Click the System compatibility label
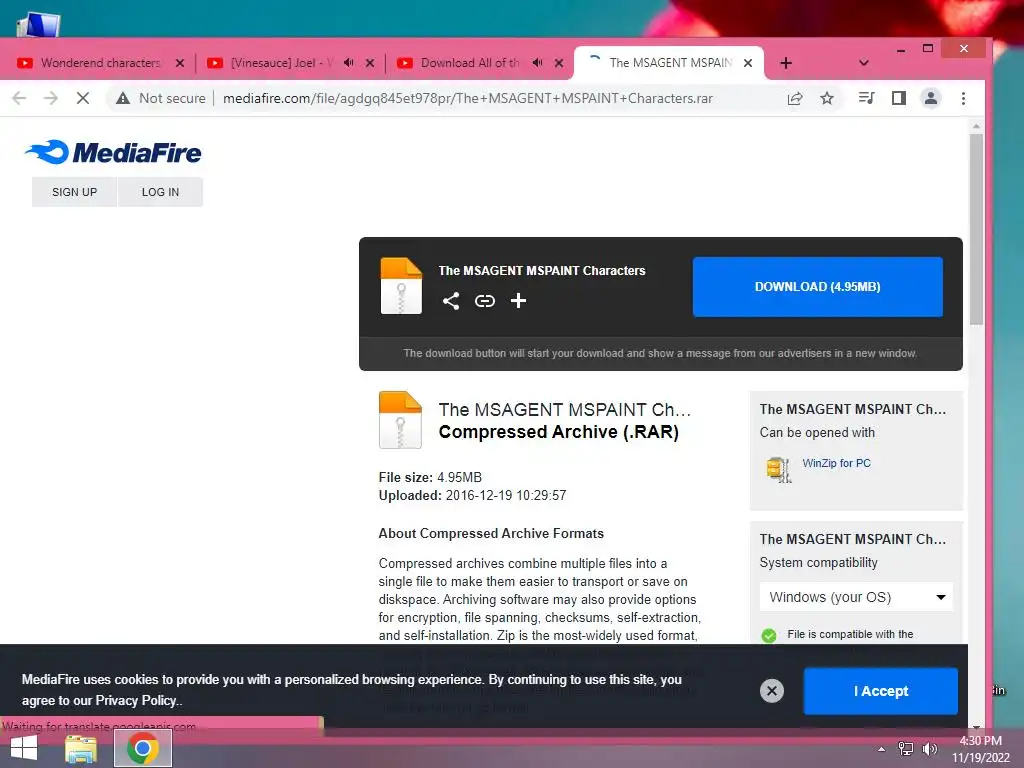1024x768 pixels. coord(818,562)
